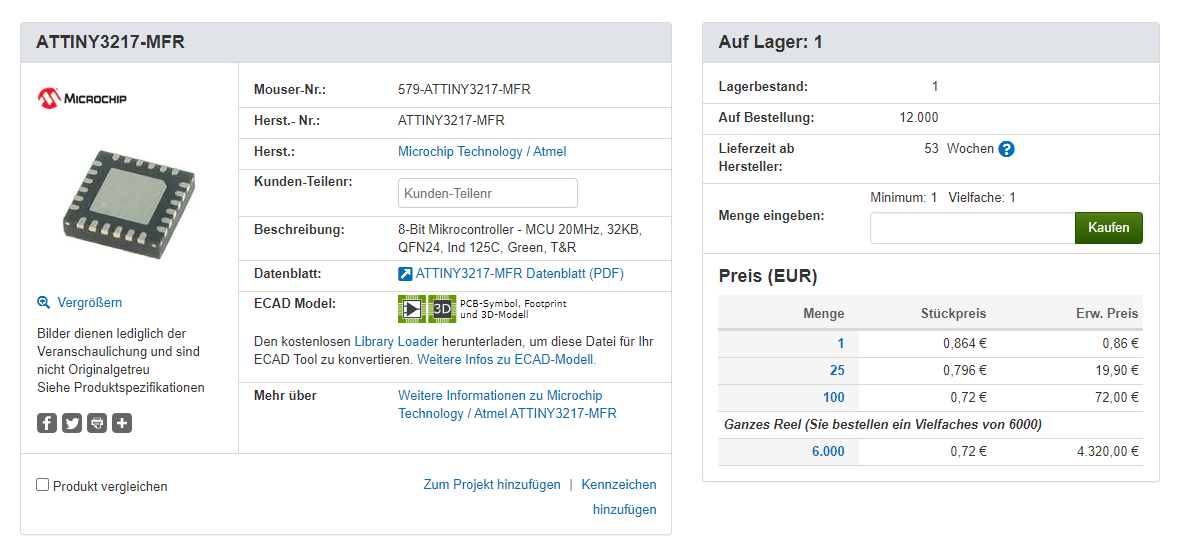The image size is (1180, 550).
Task: Open Weitere Informationen zu Microchip Technology link
Action: (507, 405)
